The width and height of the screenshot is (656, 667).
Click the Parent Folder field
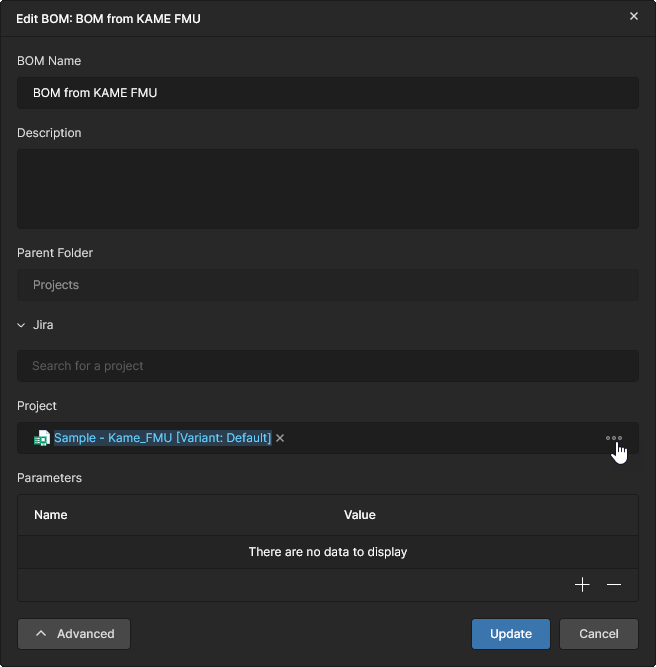[x=327, y=285]
